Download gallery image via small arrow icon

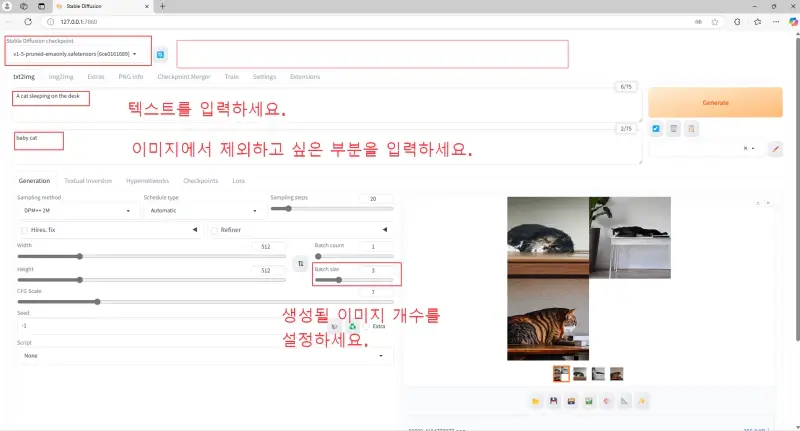(x=758, y=203)
